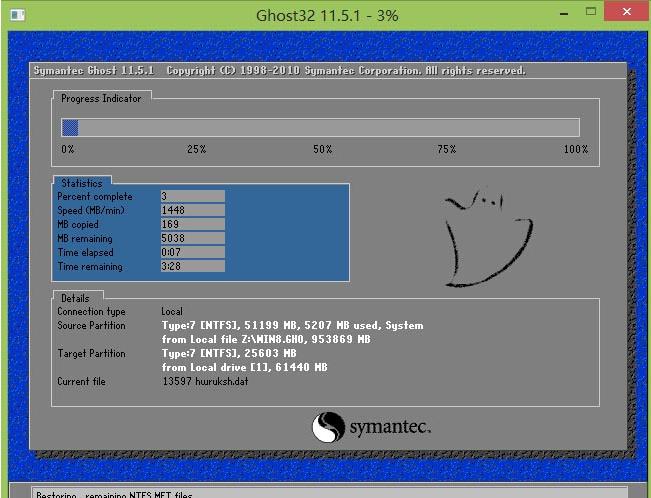Click the Ghost32 window system icon

click(x=15, y=15)
